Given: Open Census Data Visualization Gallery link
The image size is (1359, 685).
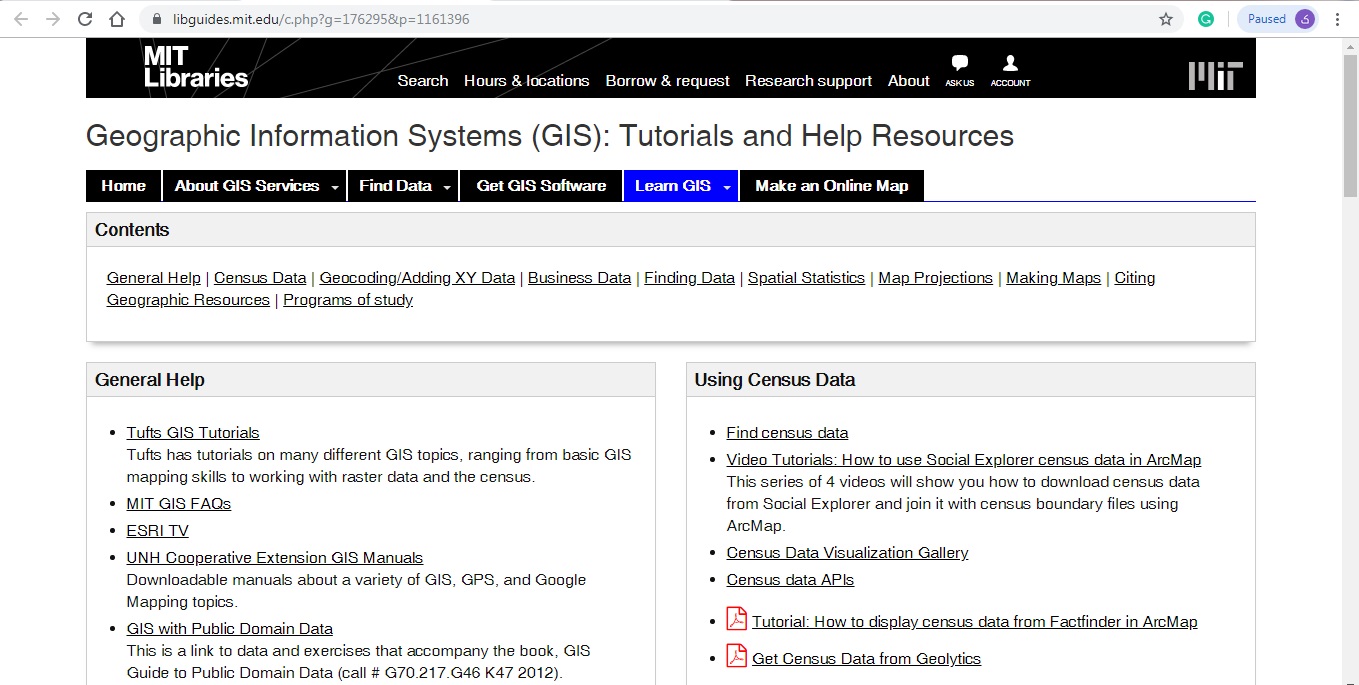Looking at the screenshot, I should (x=848, y=553).
